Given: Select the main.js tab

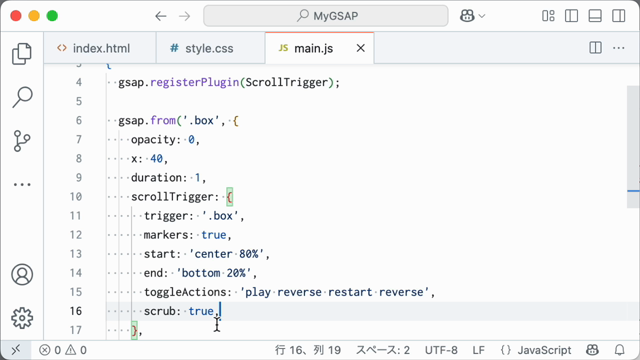Looking at the screenshot, I should (x=320, y=48).
